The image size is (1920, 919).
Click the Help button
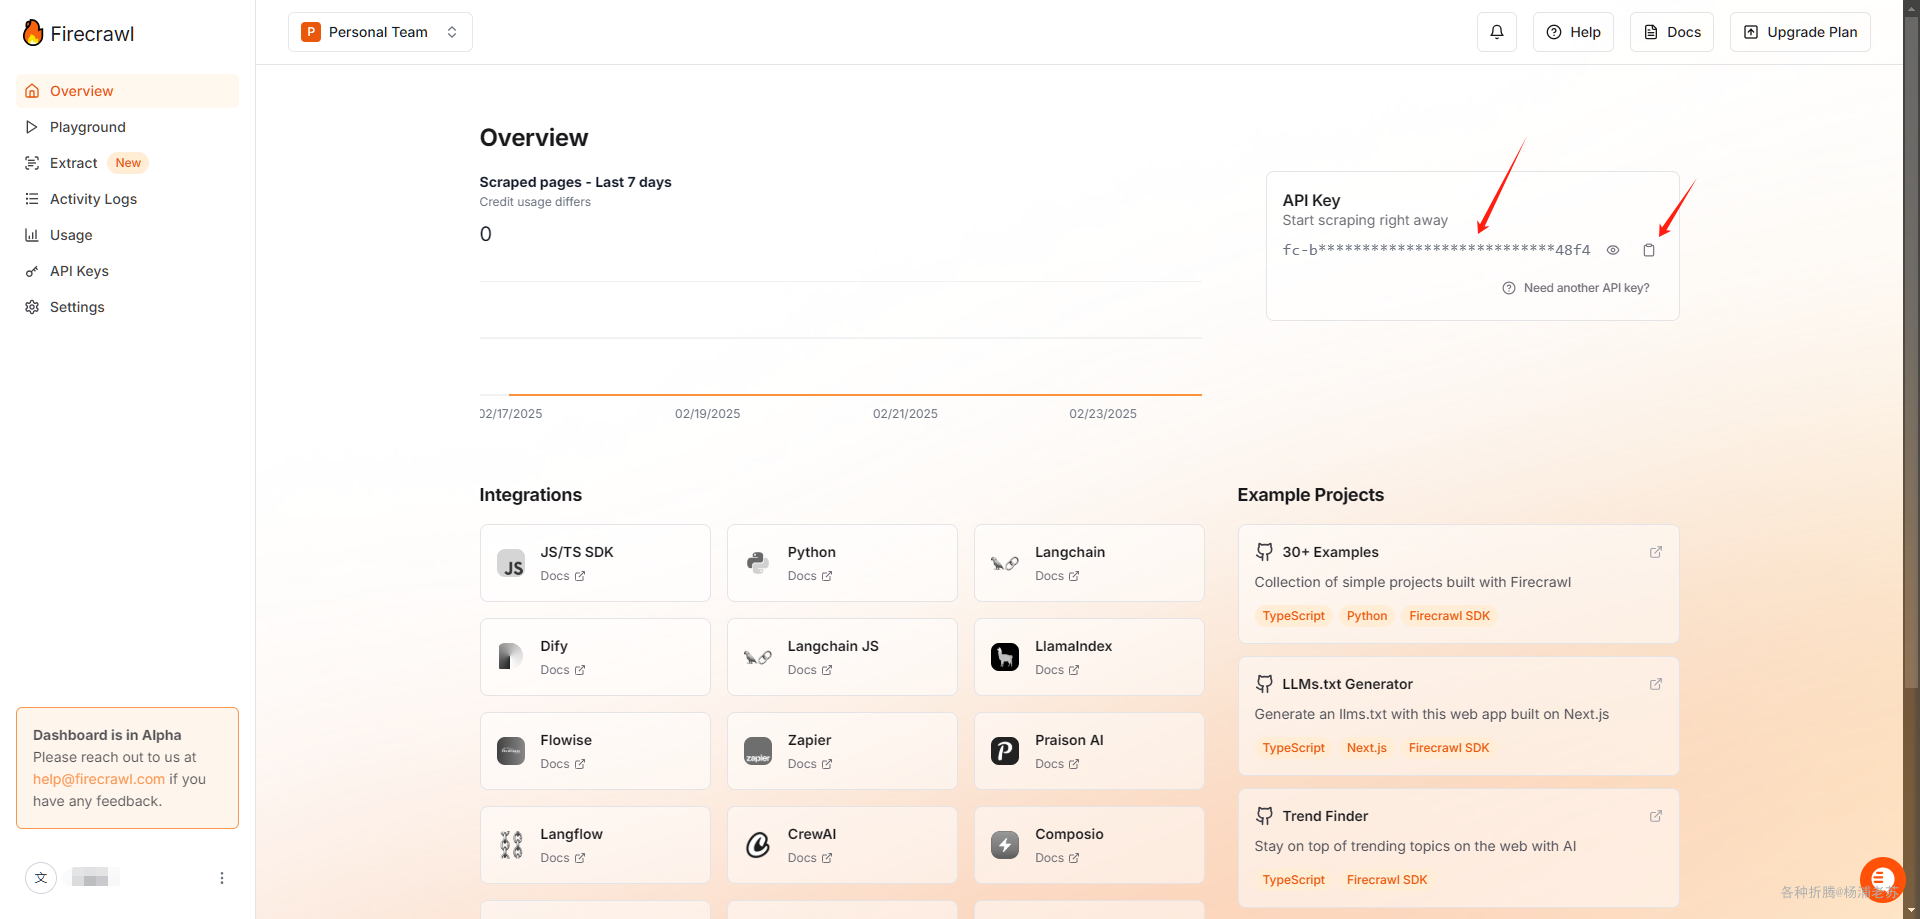tap(1573, 32)
